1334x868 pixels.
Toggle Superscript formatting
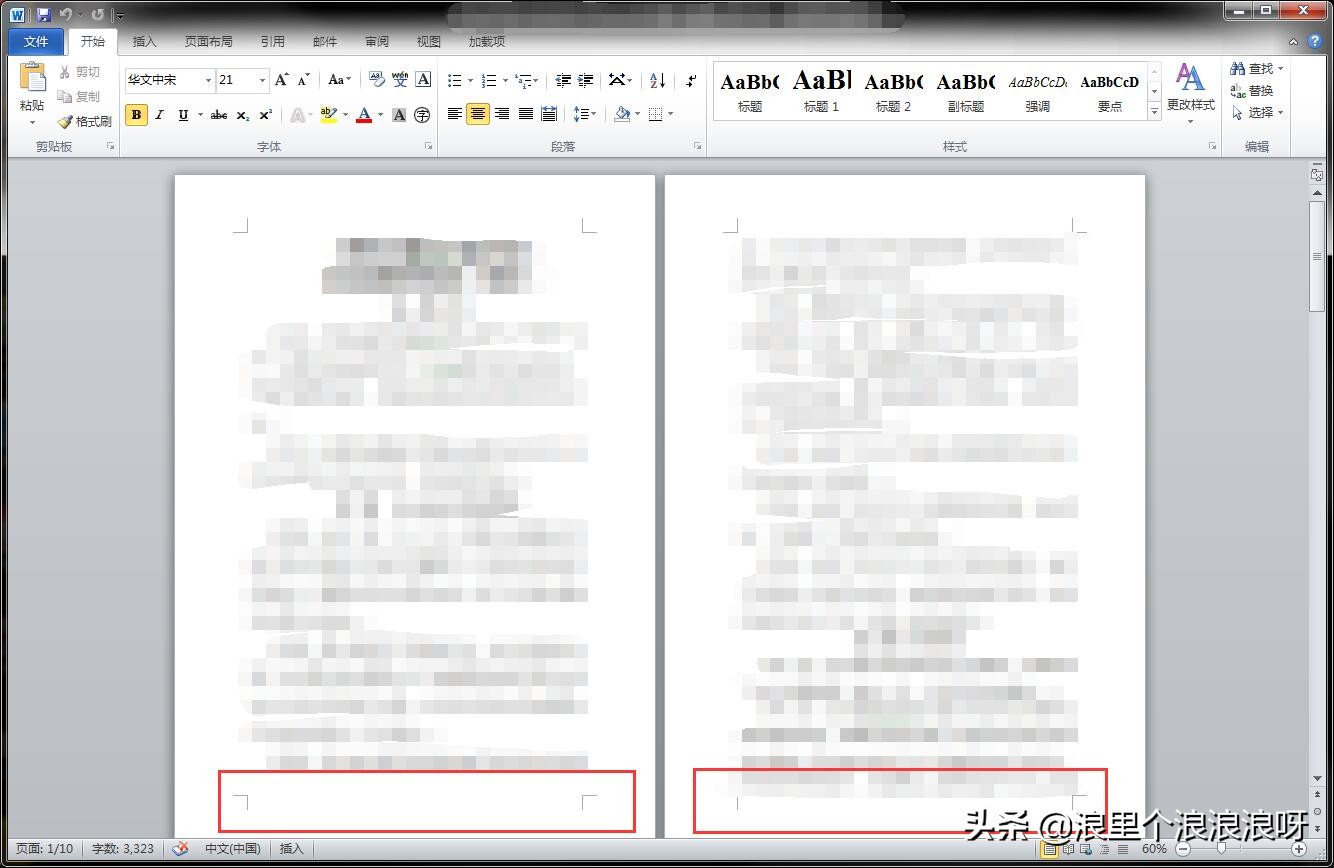265,115
